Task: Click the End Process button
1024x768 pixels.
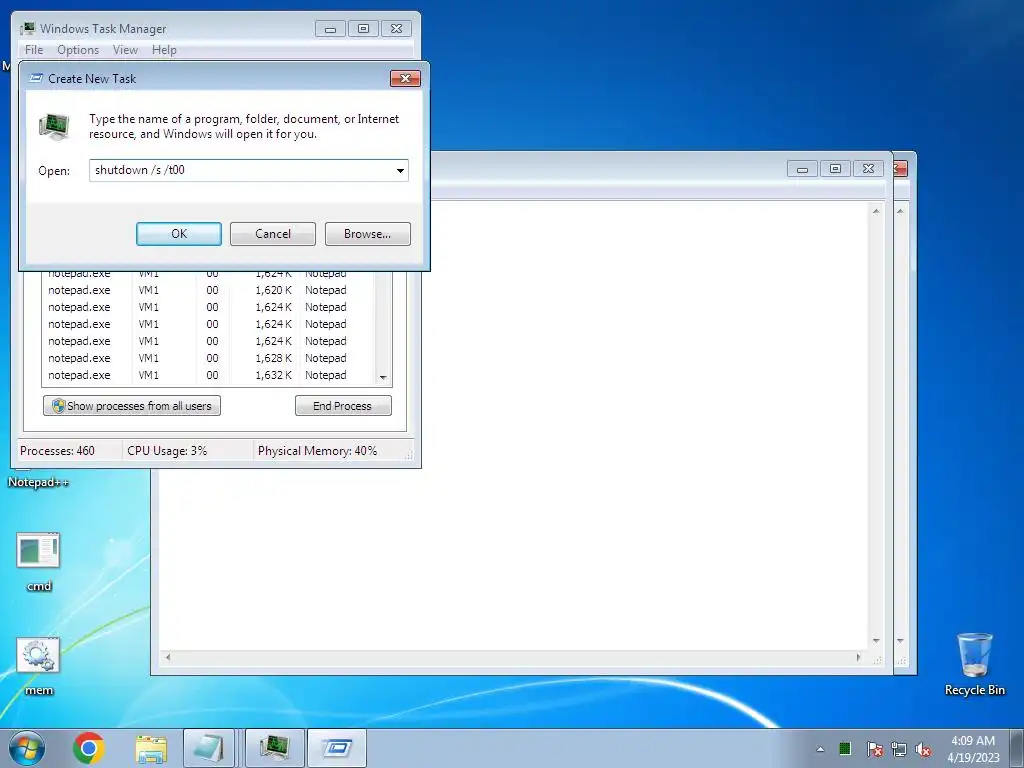Action: point(343,406)
